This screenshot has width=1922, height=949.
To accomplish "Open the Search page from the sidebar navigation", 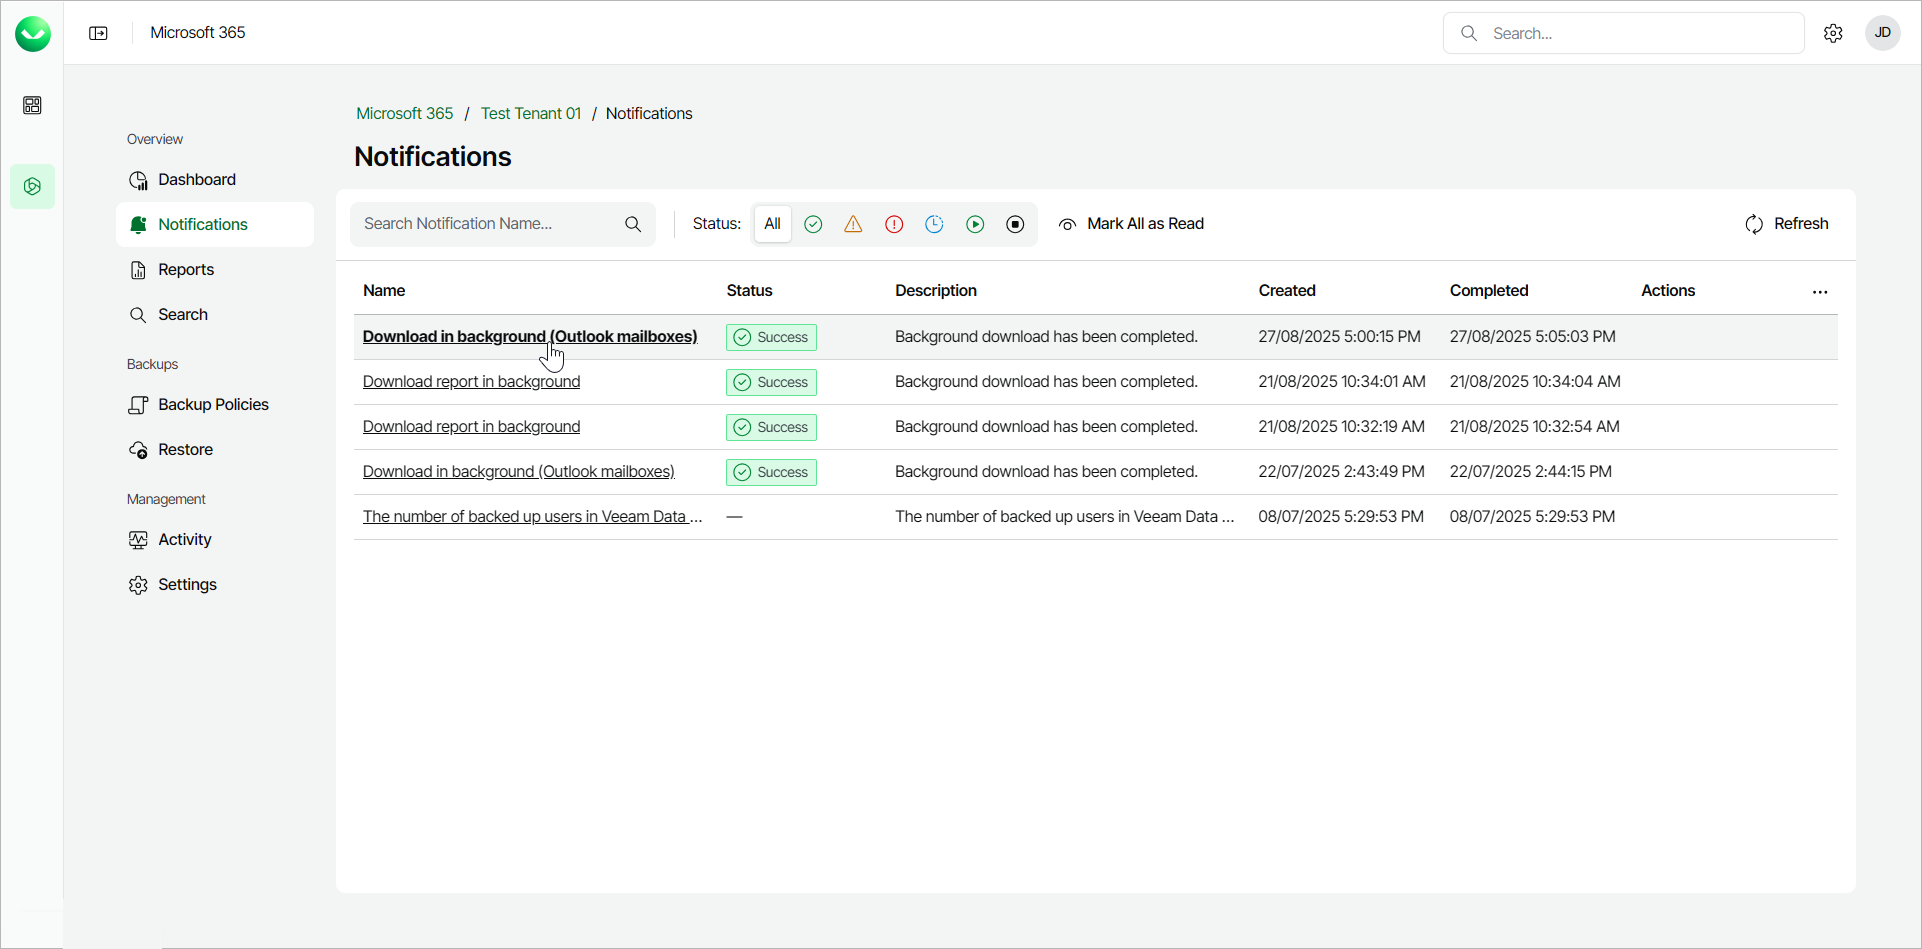I will coord(215,315).
